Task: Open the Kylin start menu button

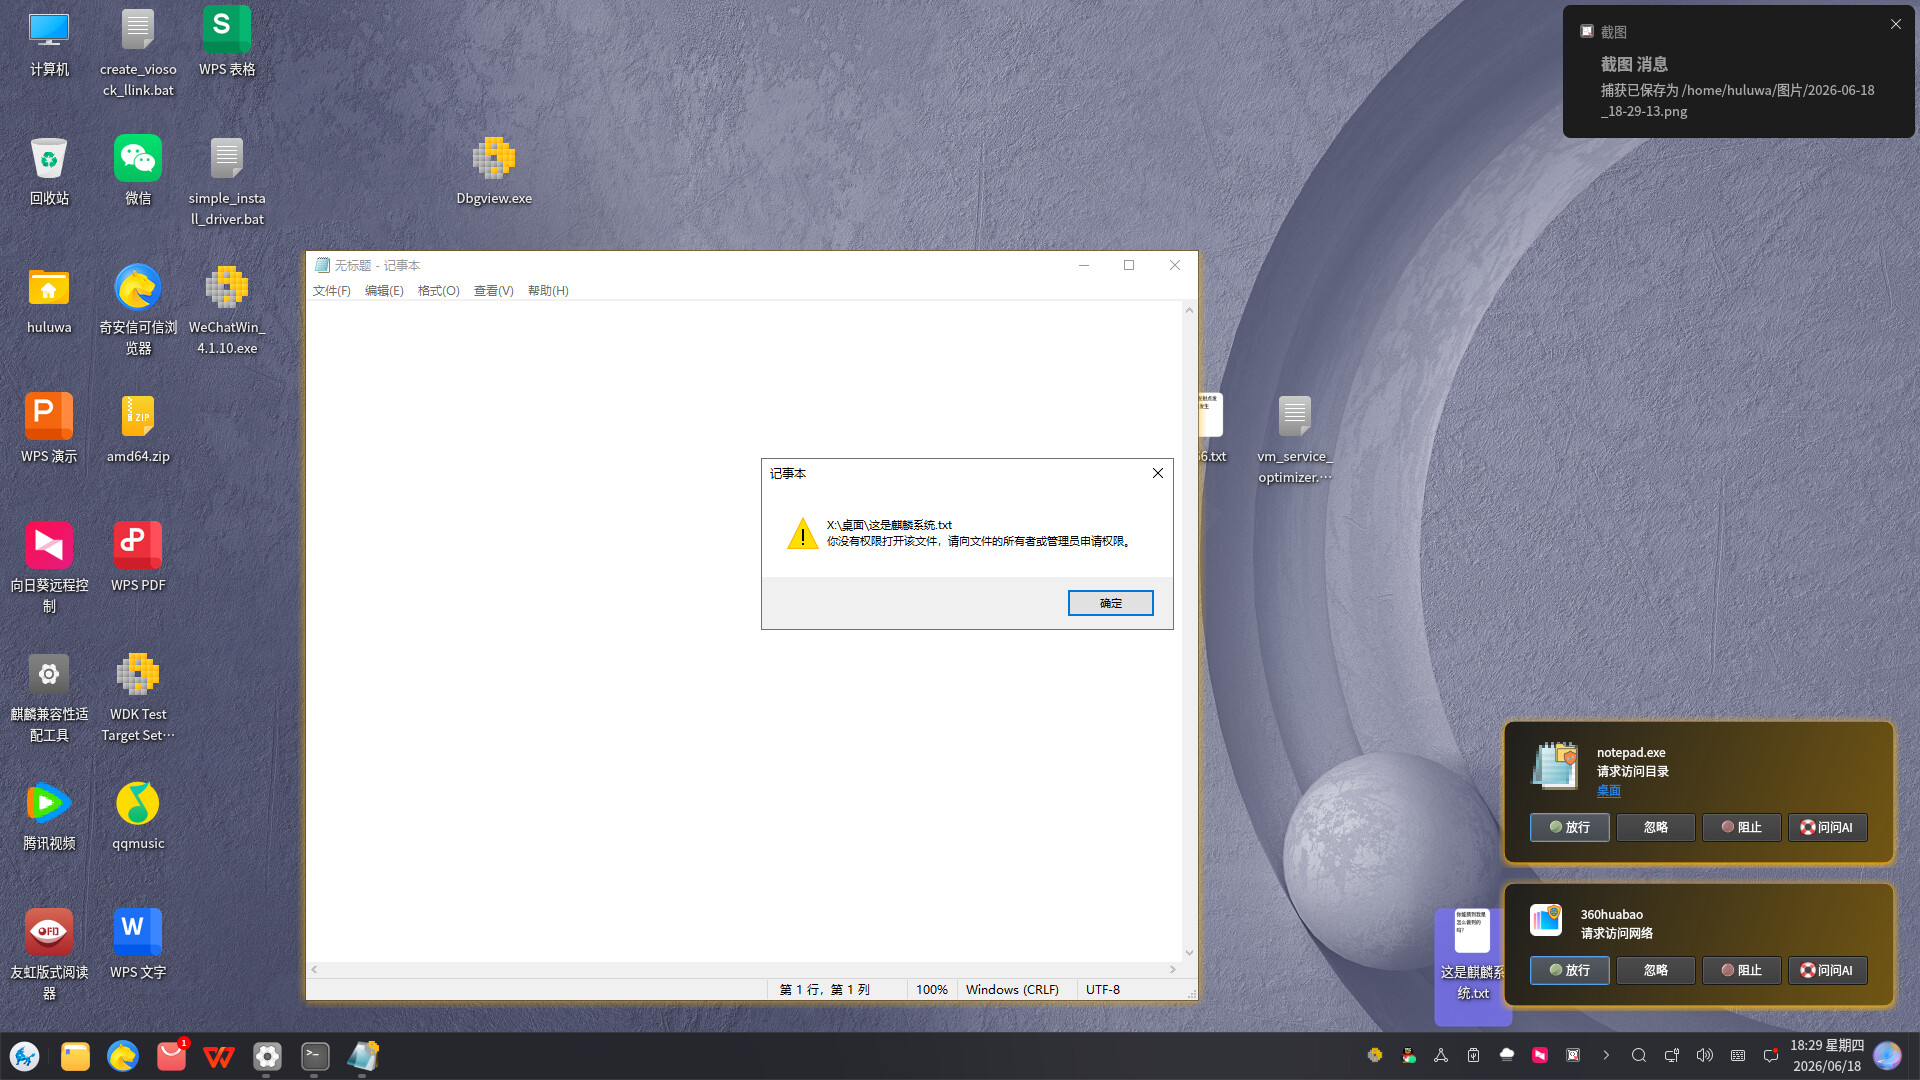Action: click(x=25, y=1056)
